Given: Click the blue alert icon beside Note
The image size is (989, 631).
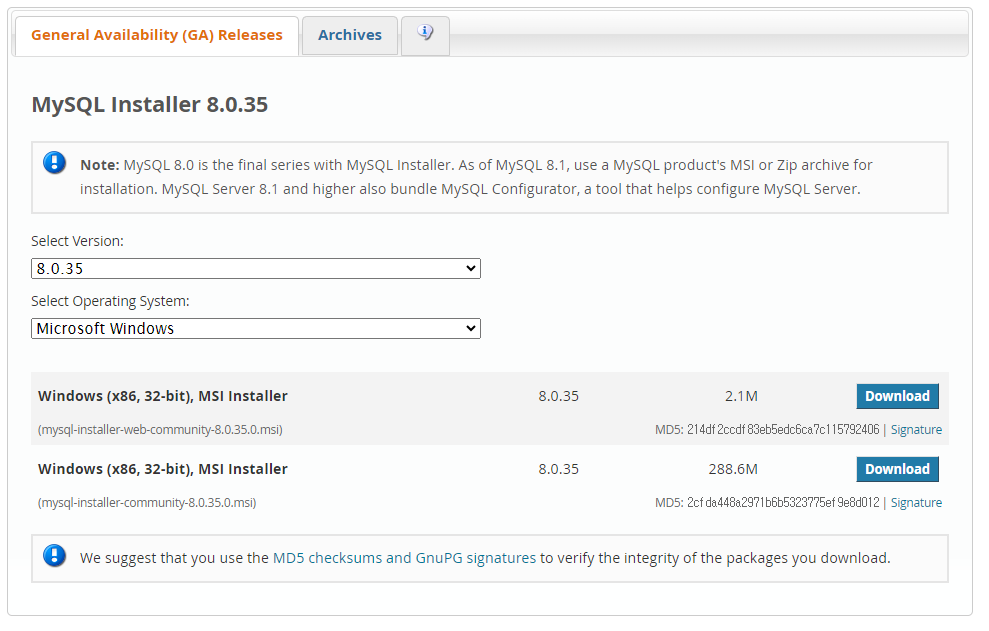Looking at the screenshot, I should click(x=54, y=163).
